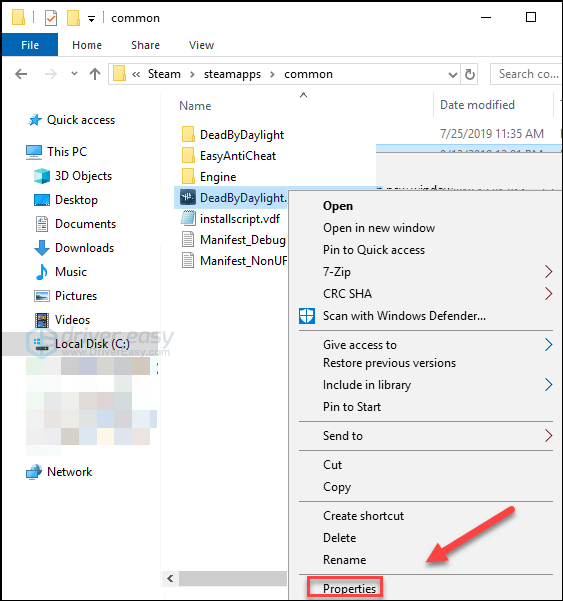Choose Scan with Windows Defender
The width and height of the screenshot is (563, 601).
coord(404,316)
